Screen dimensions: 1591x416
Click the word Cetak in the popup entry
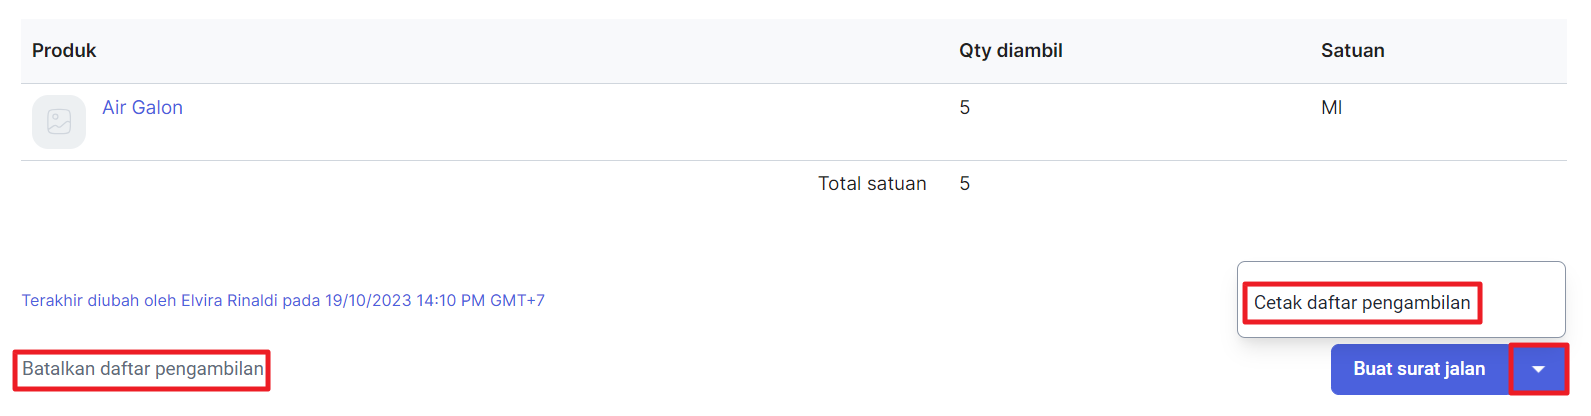[1277, 303]
